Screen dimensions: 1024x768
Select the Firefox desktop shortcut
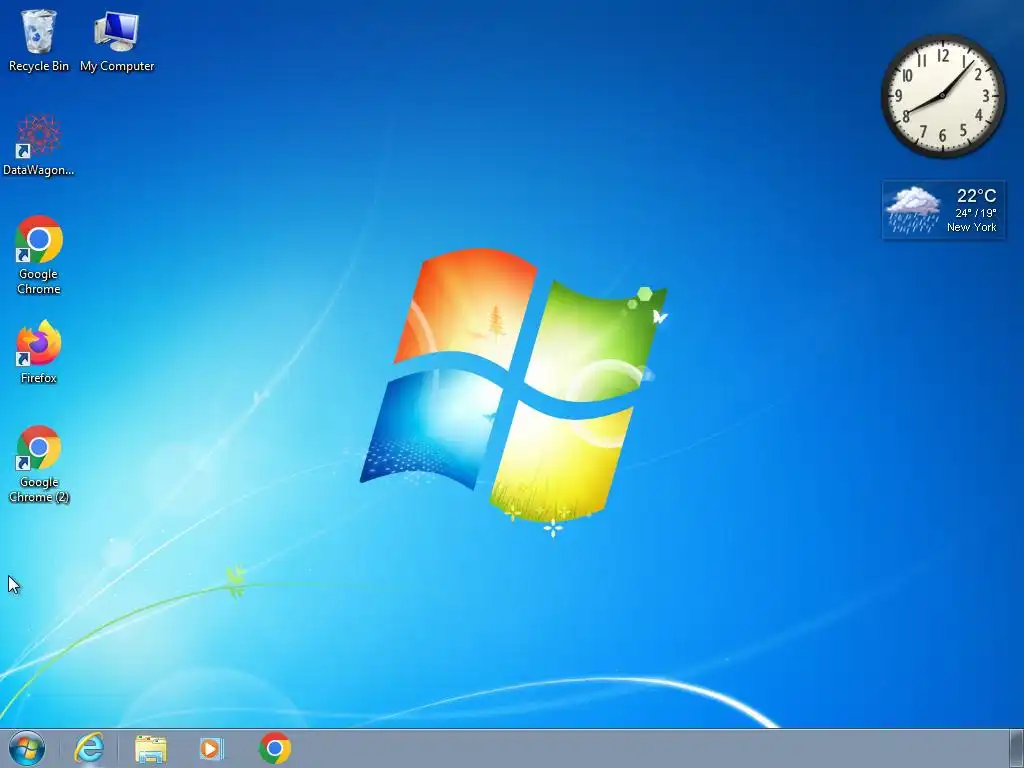[x=39, y=351]
